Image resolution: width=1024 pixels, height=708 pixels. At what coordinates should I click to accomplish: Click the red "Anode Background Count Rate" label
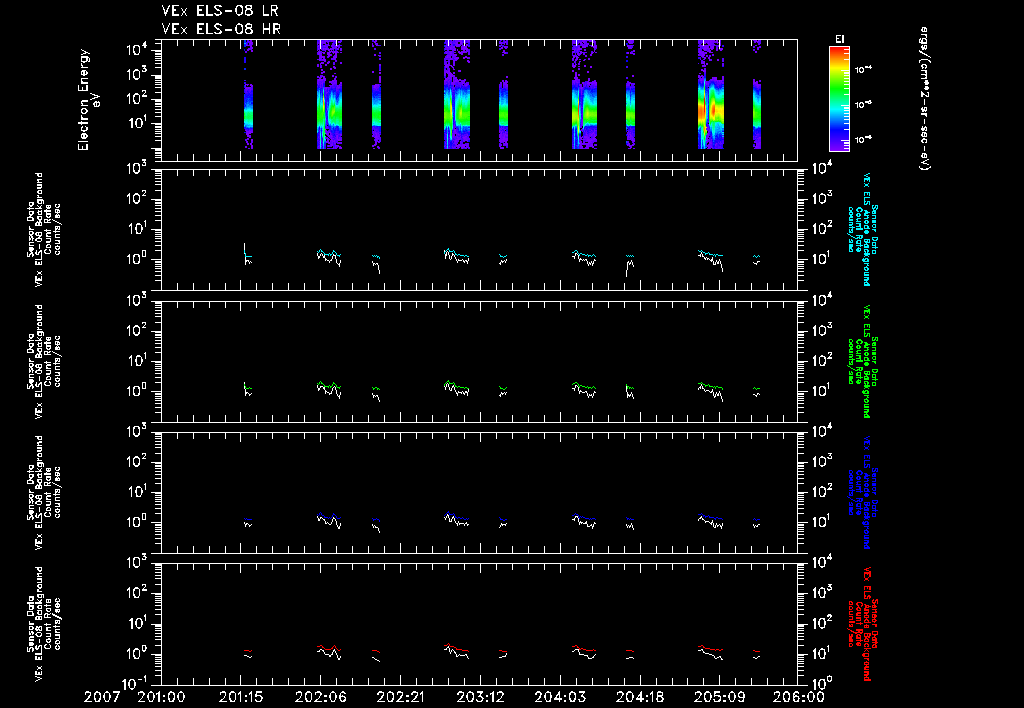(x=863, y=624)
